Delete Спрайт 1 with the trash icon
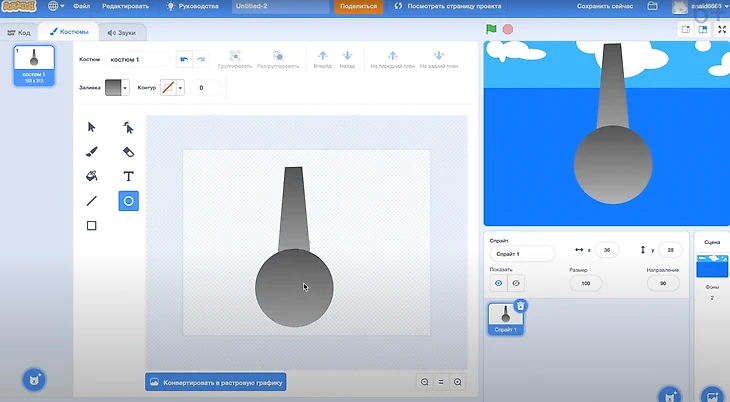Screen dimensions: 730x402 [x=520, y=306]
